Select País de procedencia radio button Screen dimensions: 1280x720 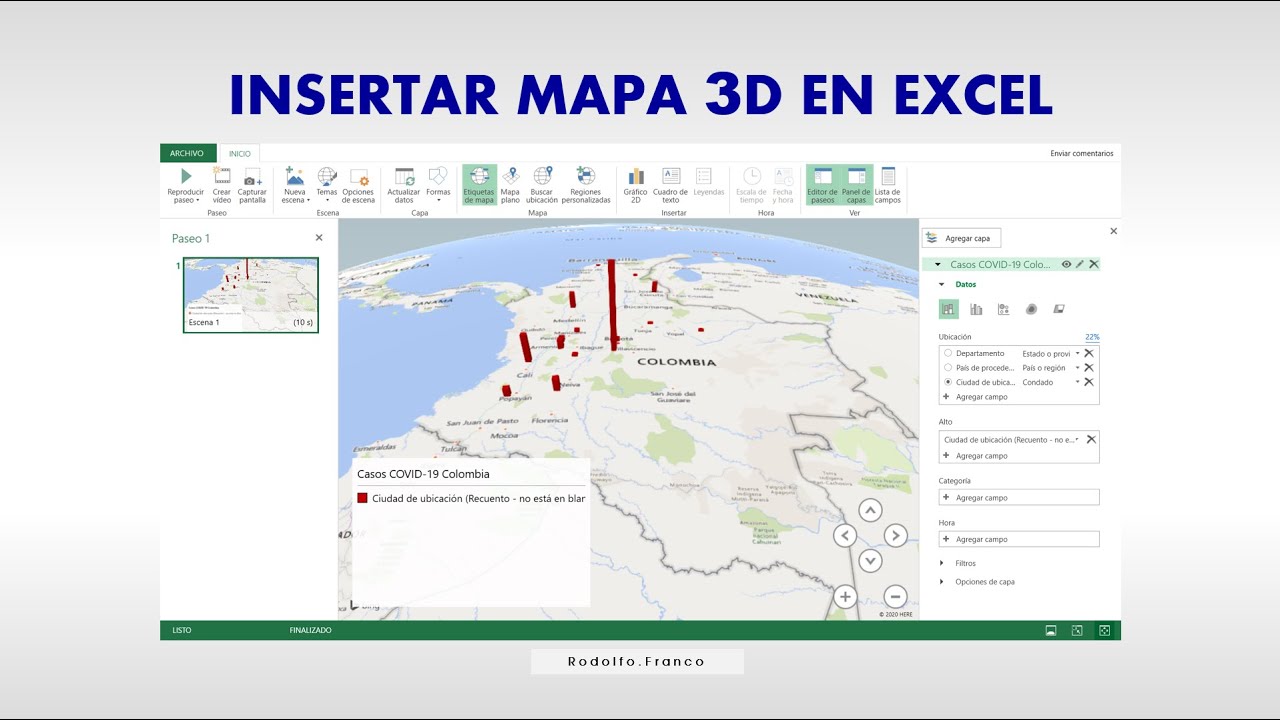point(948,367)
